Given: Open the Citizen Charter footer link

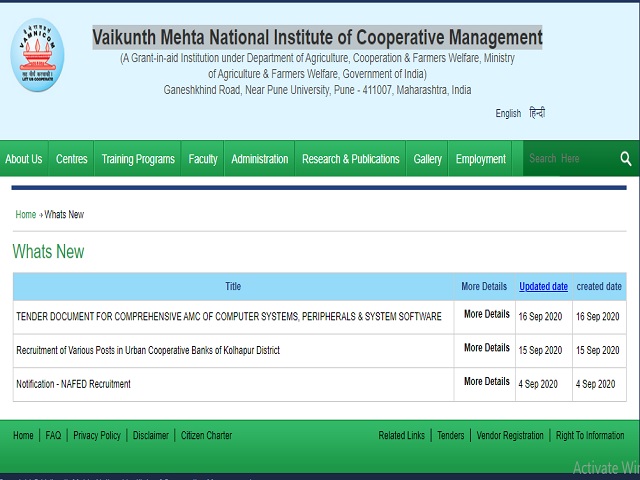Looking at the screenshot, I should (207, 436).
